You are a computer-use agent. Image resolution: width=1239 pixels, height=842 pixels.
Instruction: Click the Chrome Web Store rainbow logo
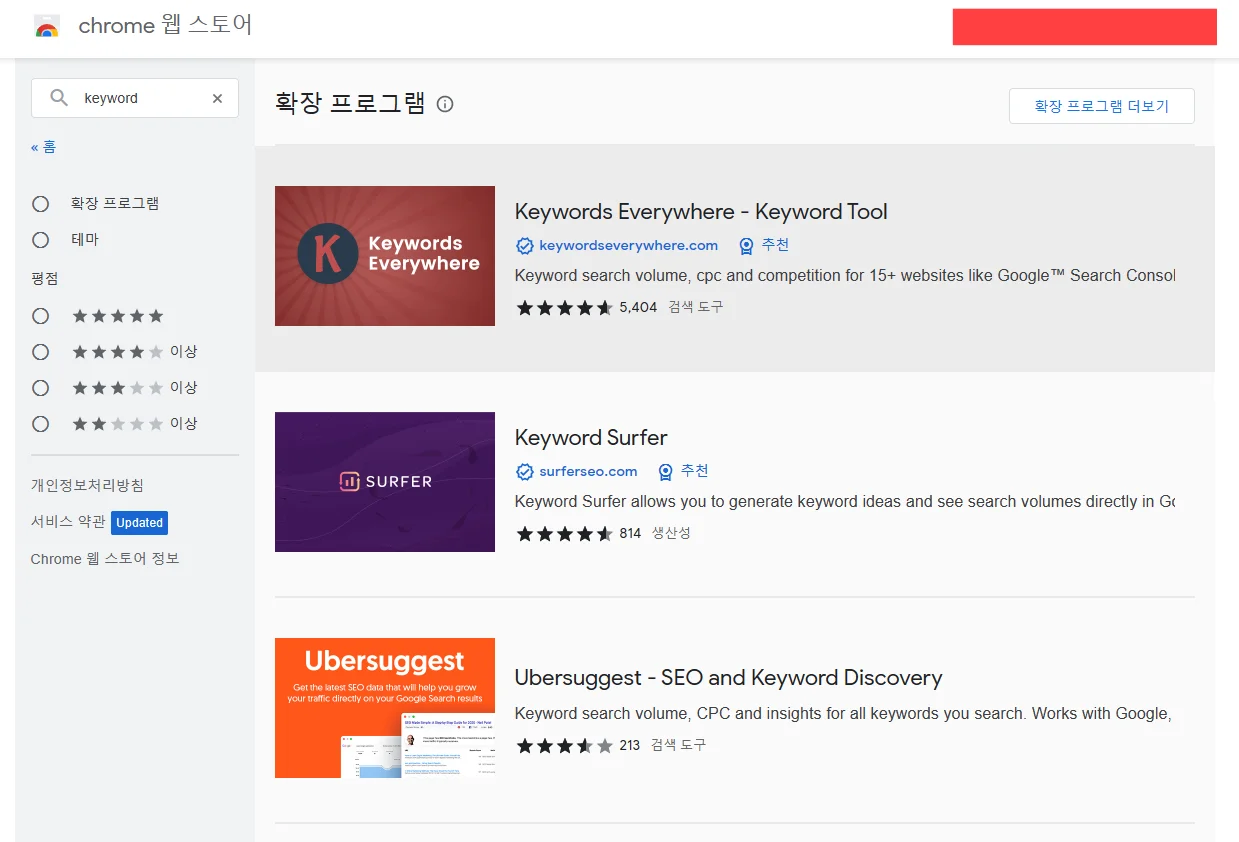[x=47, y=27]
